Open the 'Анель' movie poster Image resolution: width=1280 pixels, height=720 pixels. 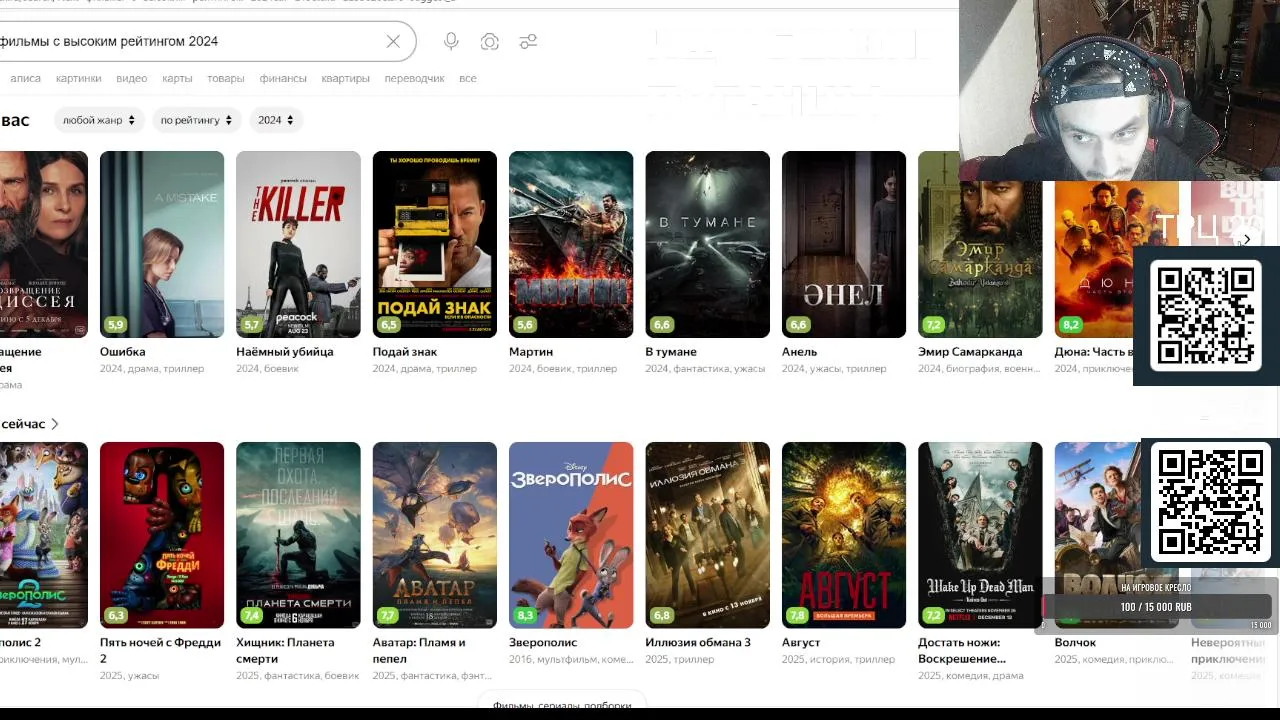tap(844, 244)
